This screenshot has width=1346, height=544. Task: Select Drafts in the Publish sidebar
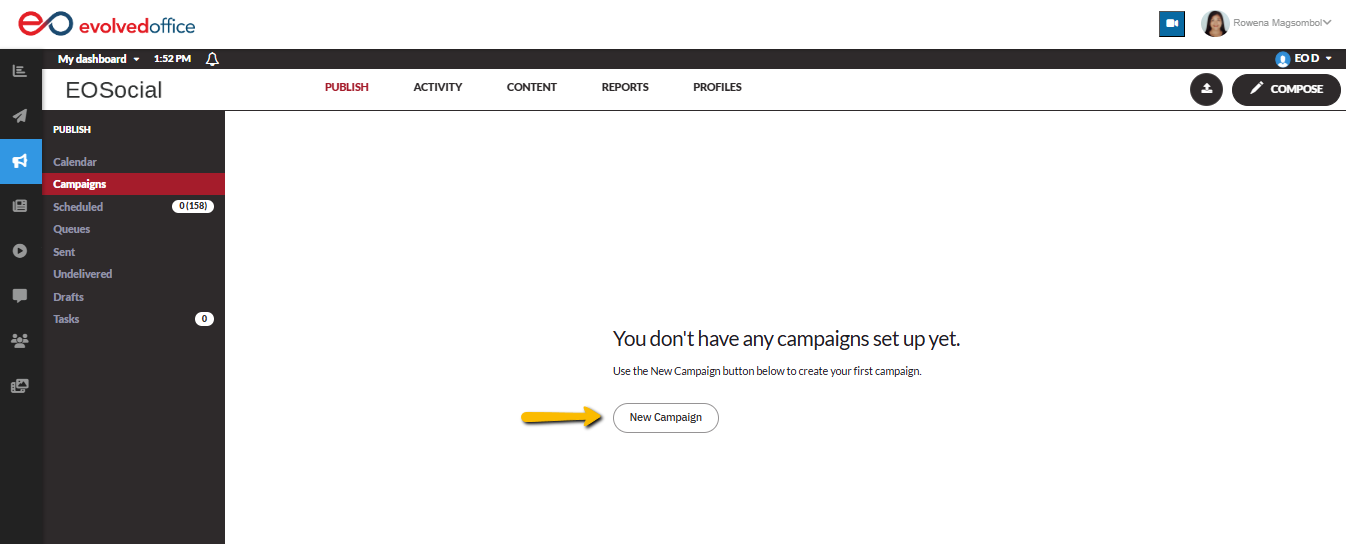click(68, 297)
